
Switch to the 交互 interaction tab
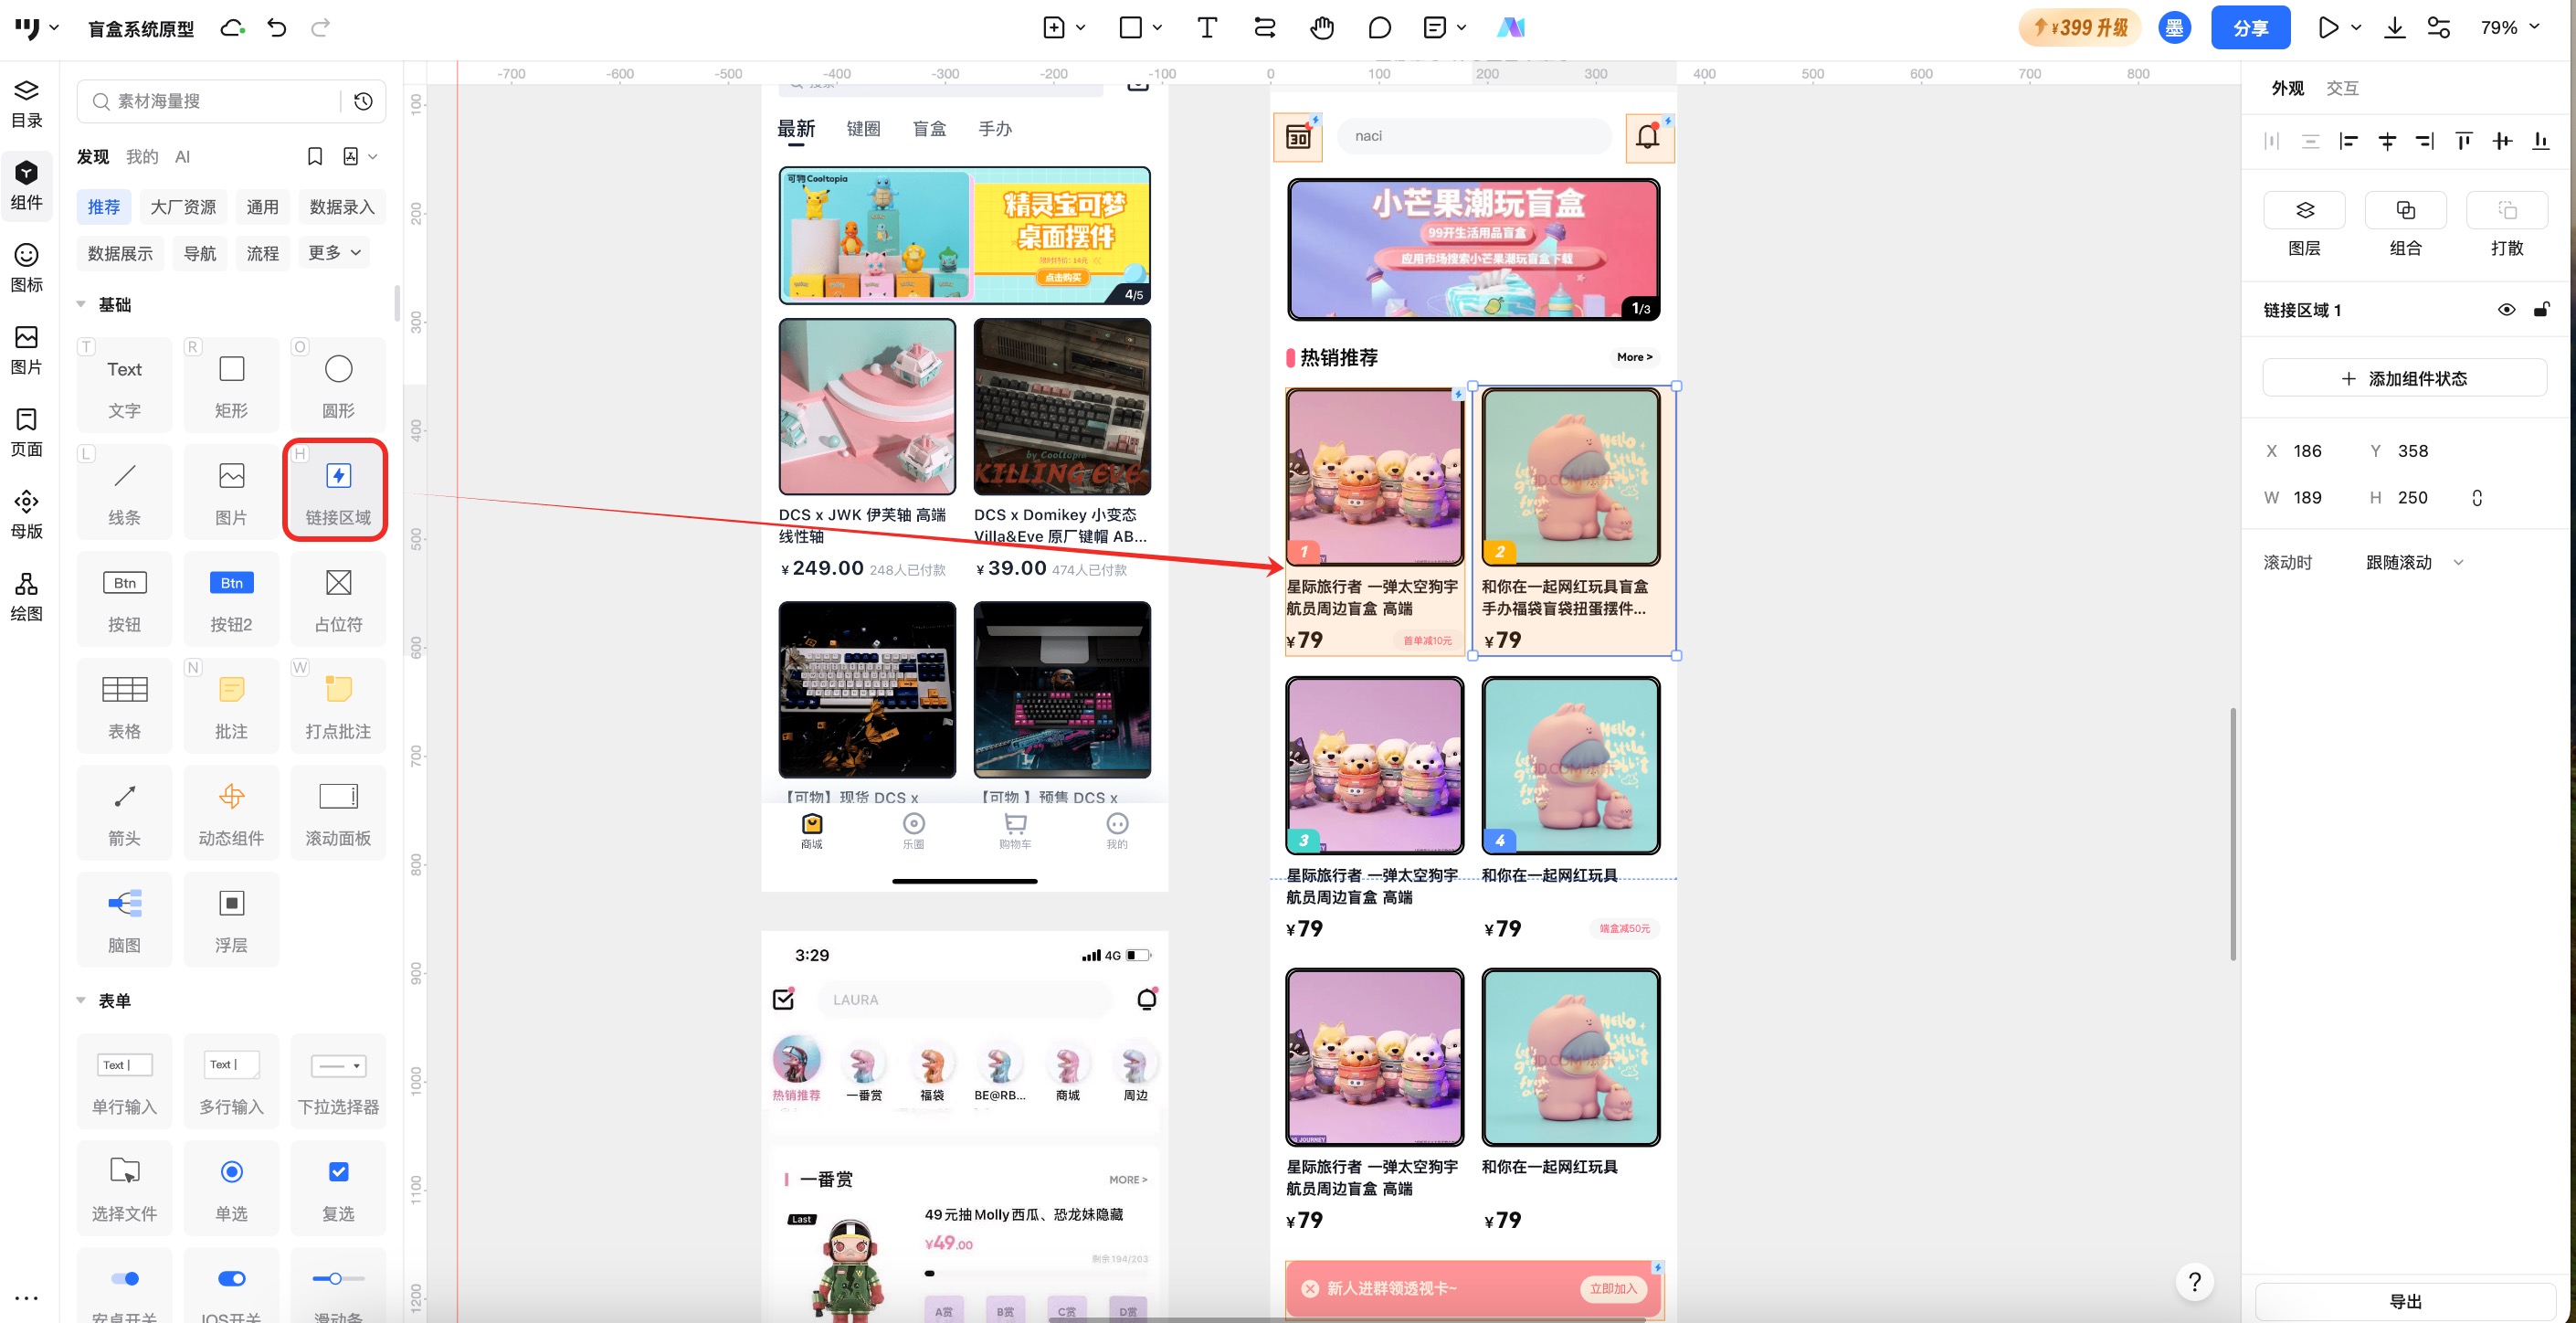coord(2342,88)
